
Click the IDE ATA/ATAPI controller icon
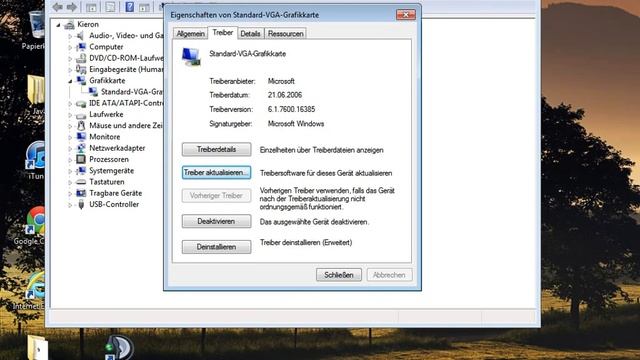(x=81, y=103)
